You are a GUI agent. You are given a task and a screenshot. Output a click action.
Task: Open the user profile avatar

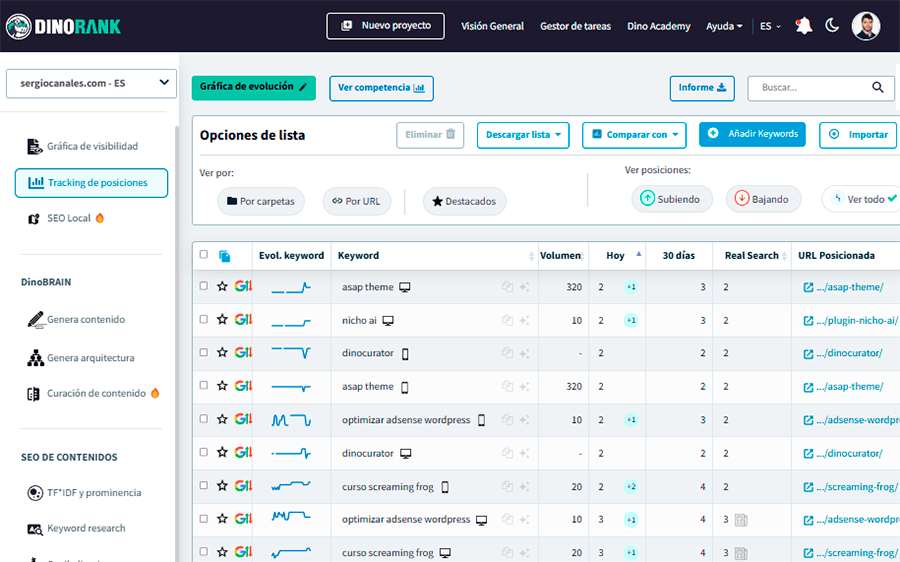click(865, 26)
